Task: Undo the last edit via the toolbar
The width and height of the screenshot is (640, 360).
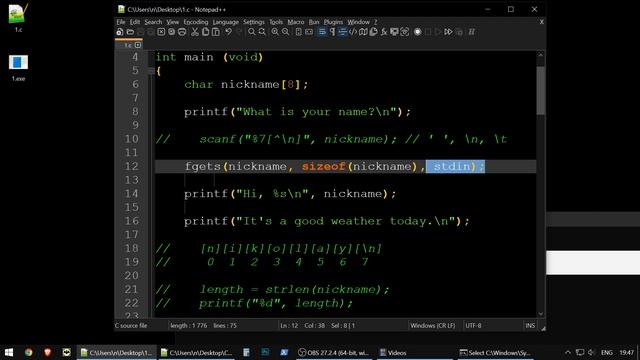Action: pyautogui.click(x=229, y=32)
